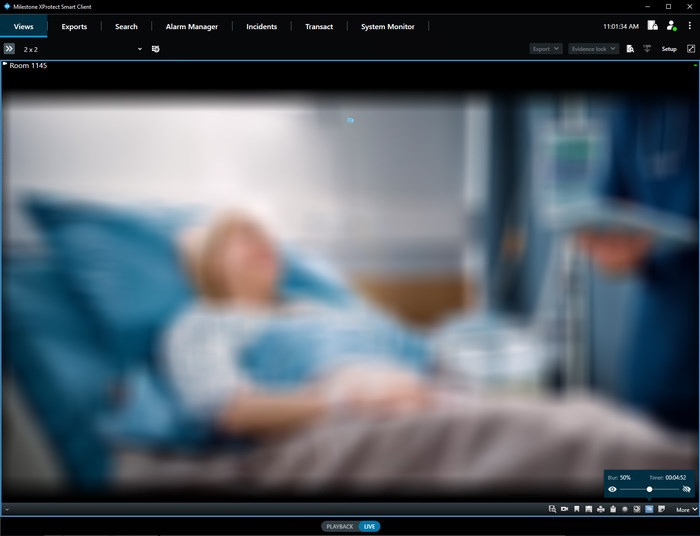This screenshot has width=700, height=536.
Task: Open the Incidents tab
Action: click(262, 26)
